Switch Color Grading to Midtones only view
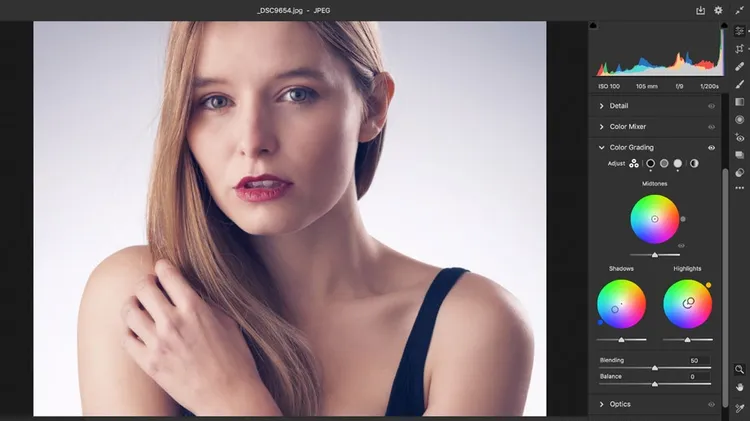 pos(664,164)
